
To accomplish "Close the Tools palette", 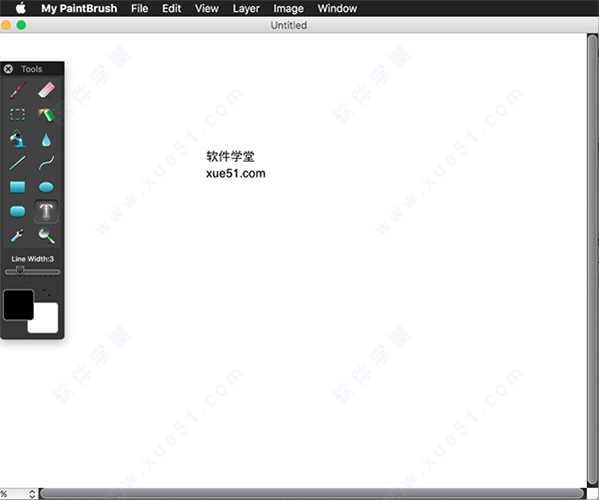I will click(8, 69).
